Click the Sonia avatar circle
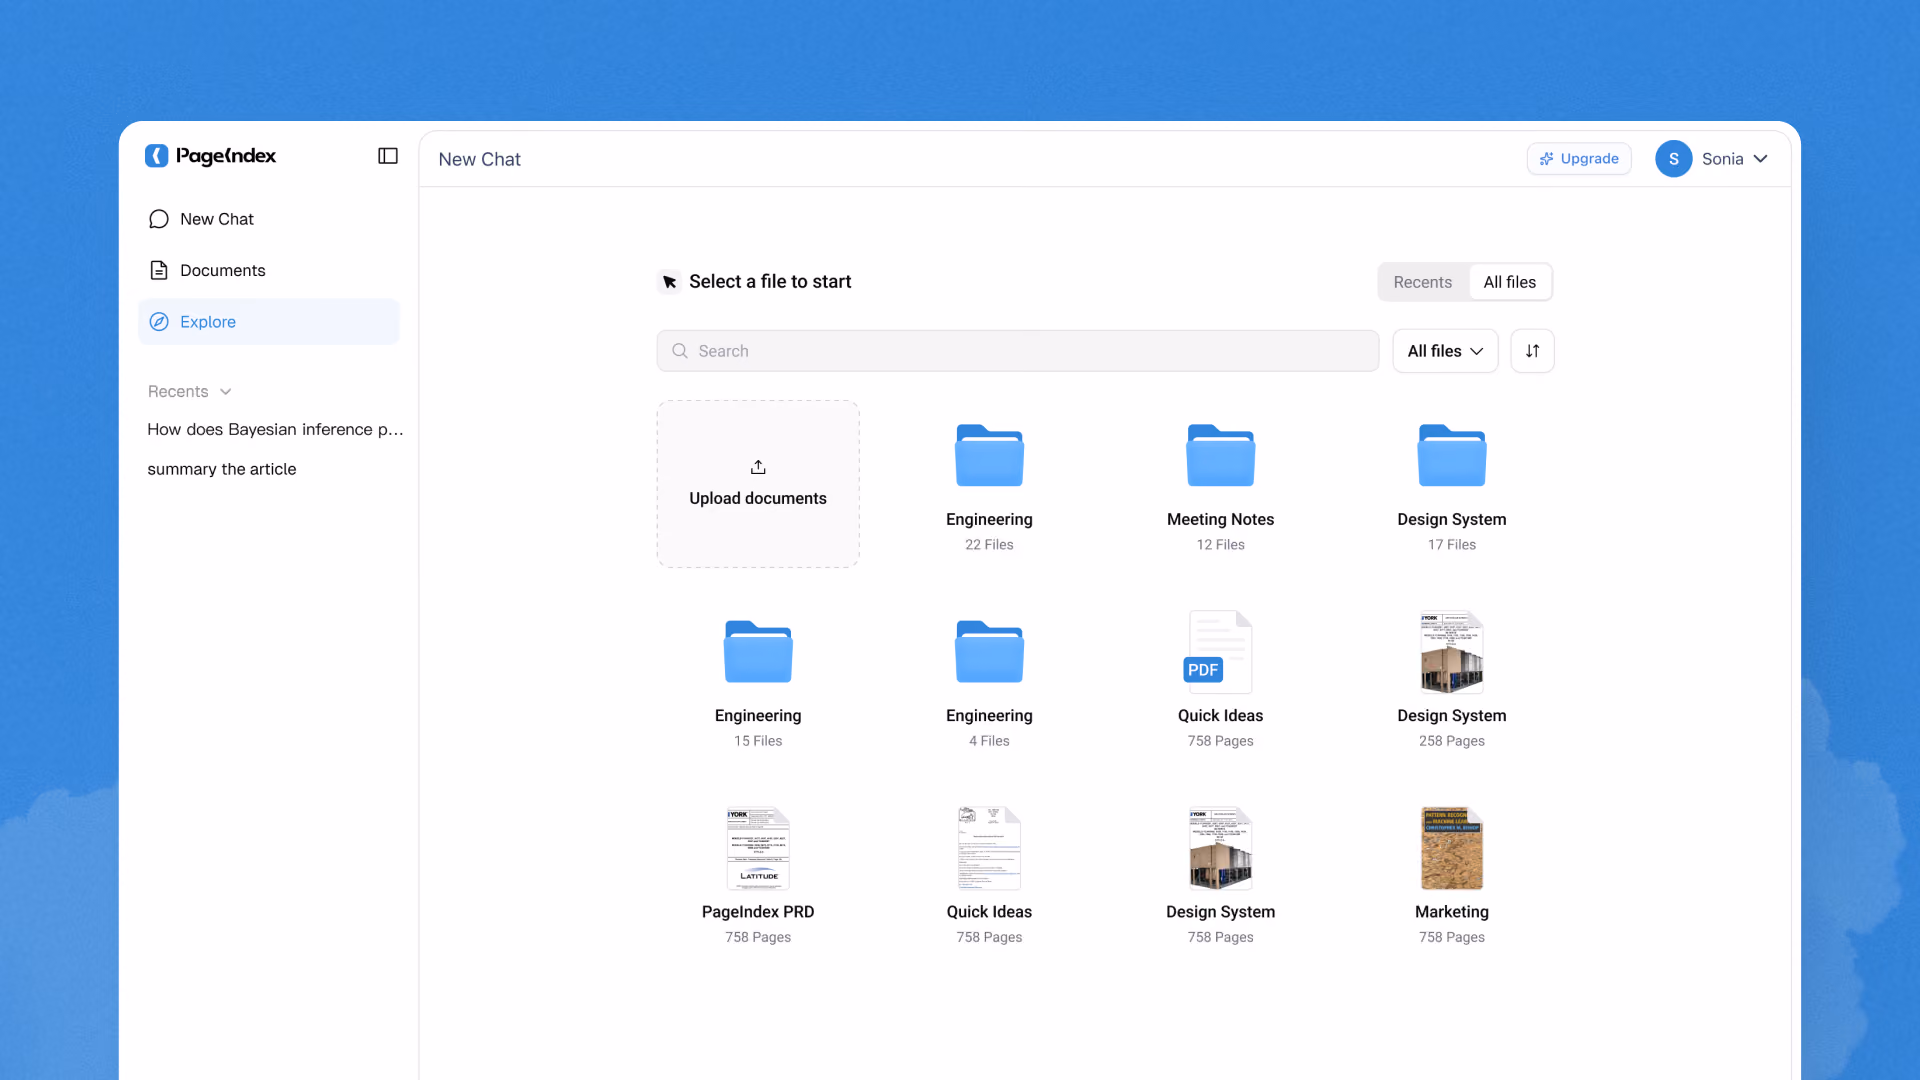Viewport: 1920px width, 1080px height. 1673,159
